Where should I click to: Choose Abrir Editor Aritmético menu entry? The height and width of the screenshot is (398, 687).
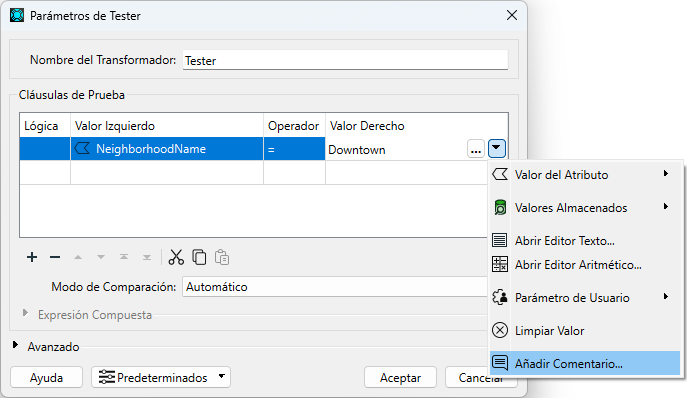click(x=585, y=265)
